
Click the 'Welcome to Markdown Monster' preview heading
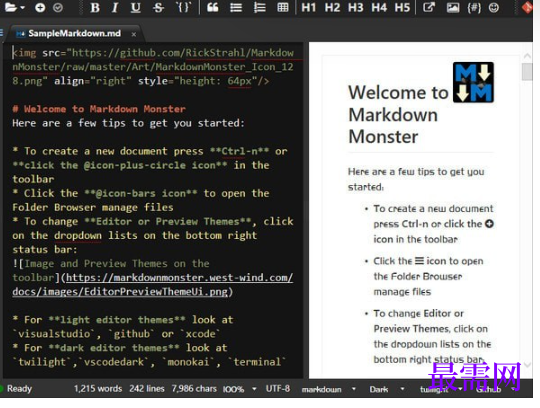pyautogui.click(x=398, y=115)
